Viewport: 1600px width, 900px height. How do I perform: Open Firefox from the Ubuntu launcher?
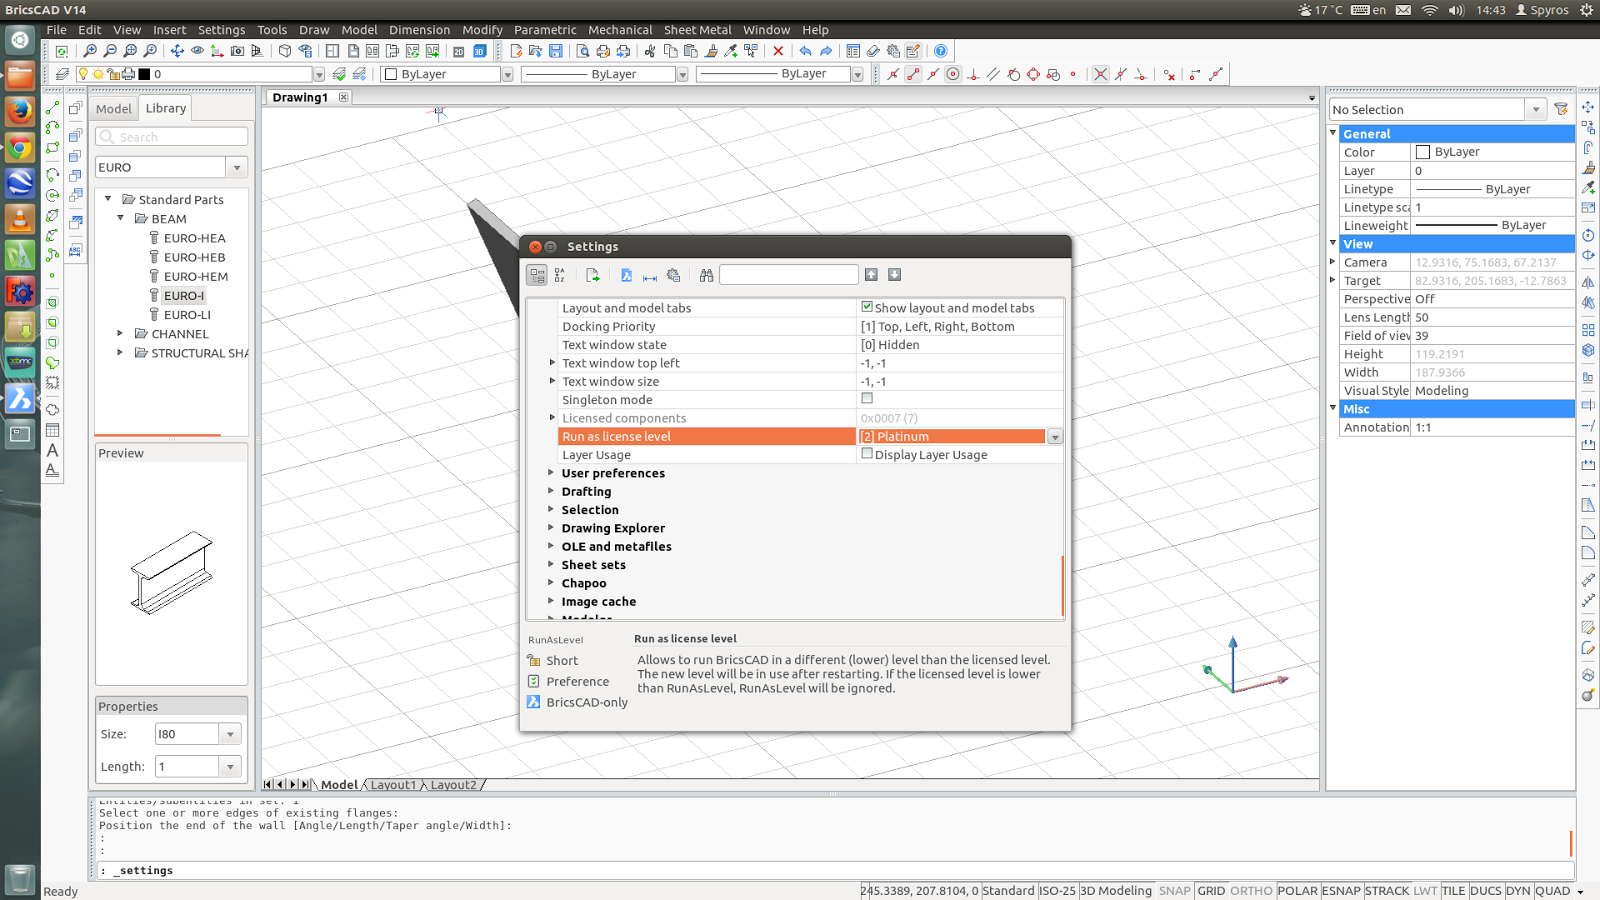pos(20,111)
